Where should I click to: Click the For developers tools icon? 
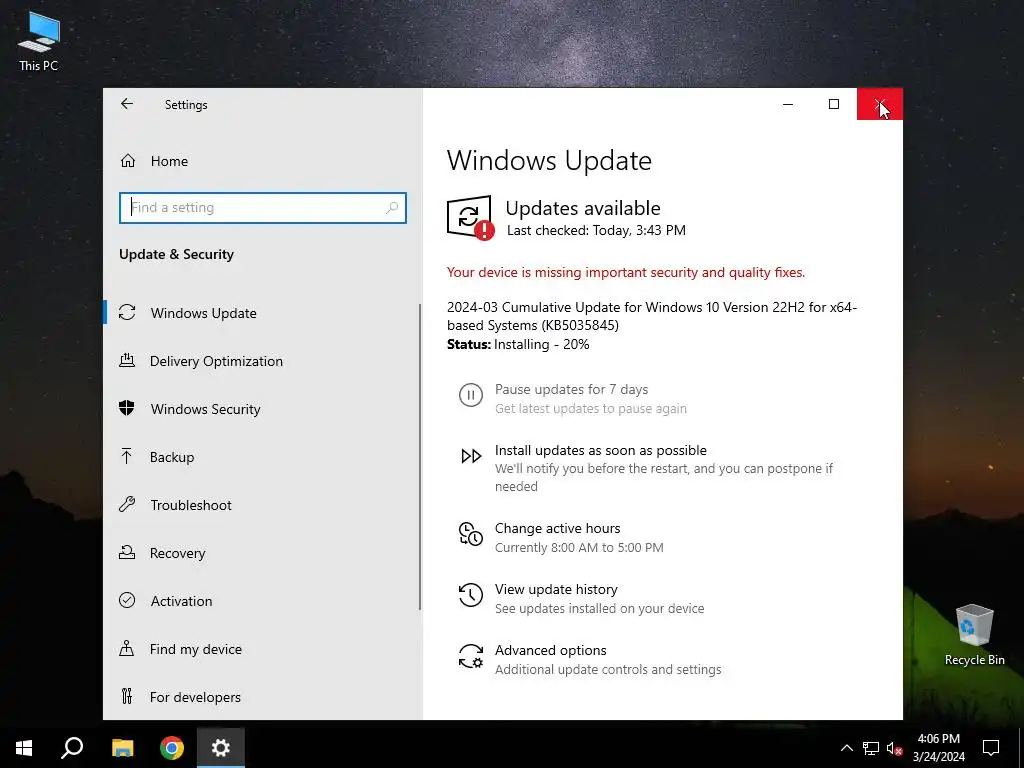coord(127,696)
